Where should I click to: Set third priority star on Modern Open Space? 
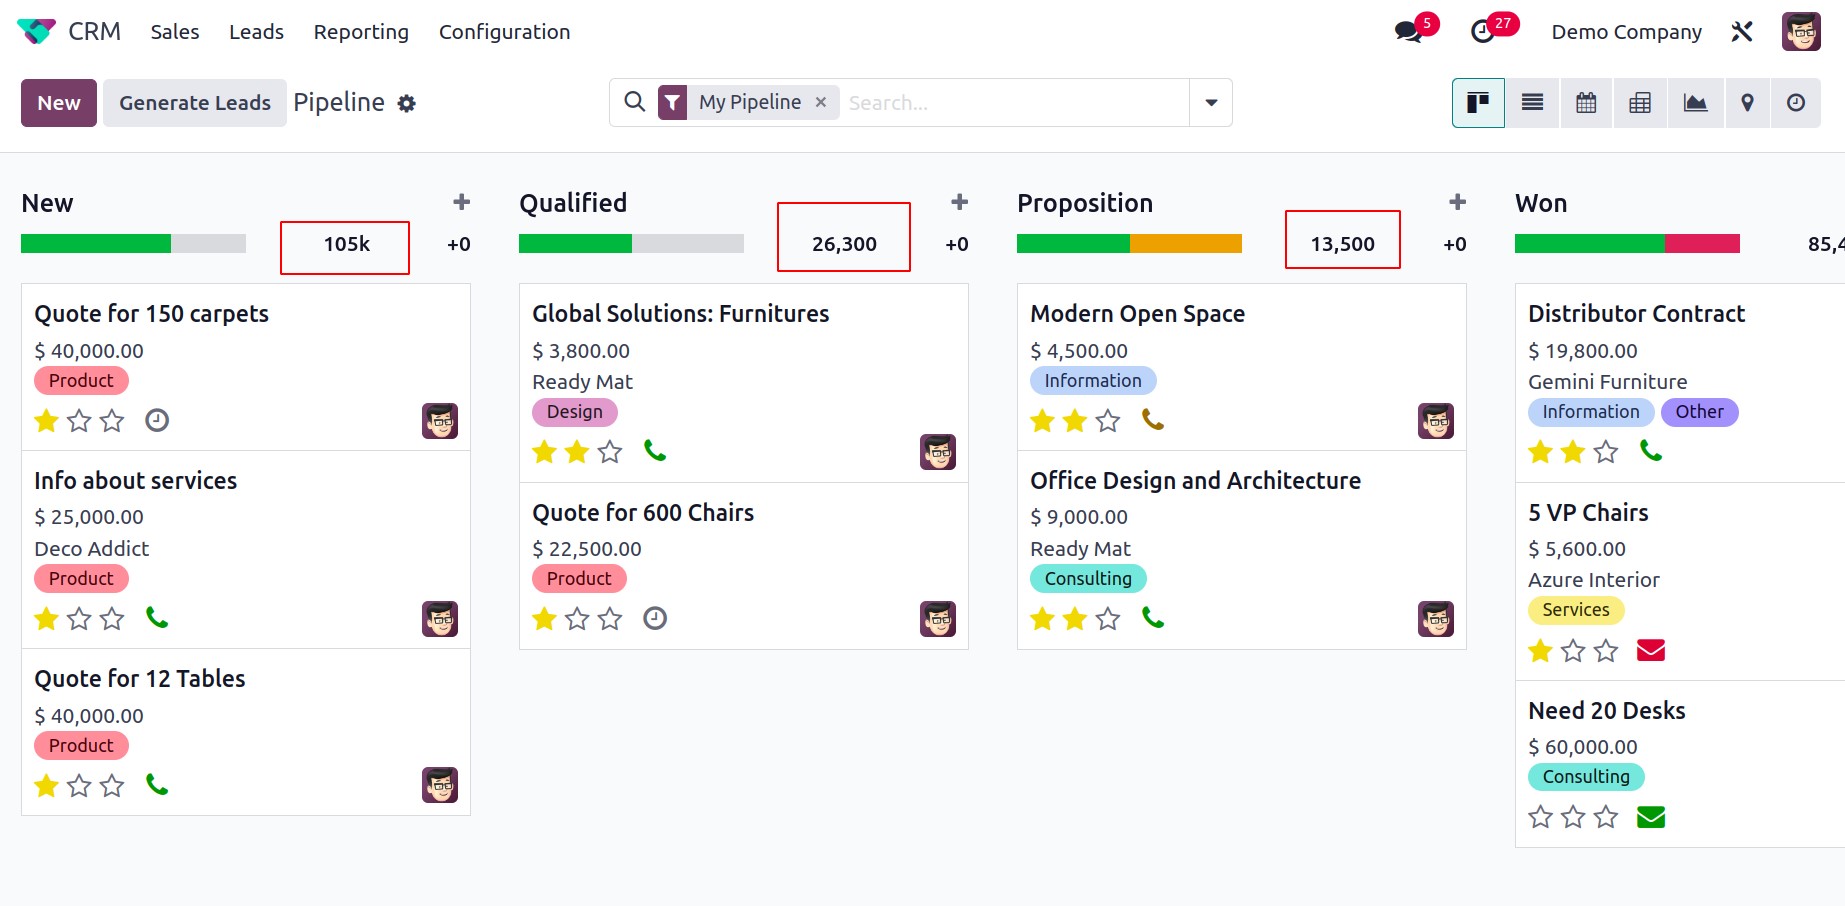pyautogui.click(x=1108, y=421)
